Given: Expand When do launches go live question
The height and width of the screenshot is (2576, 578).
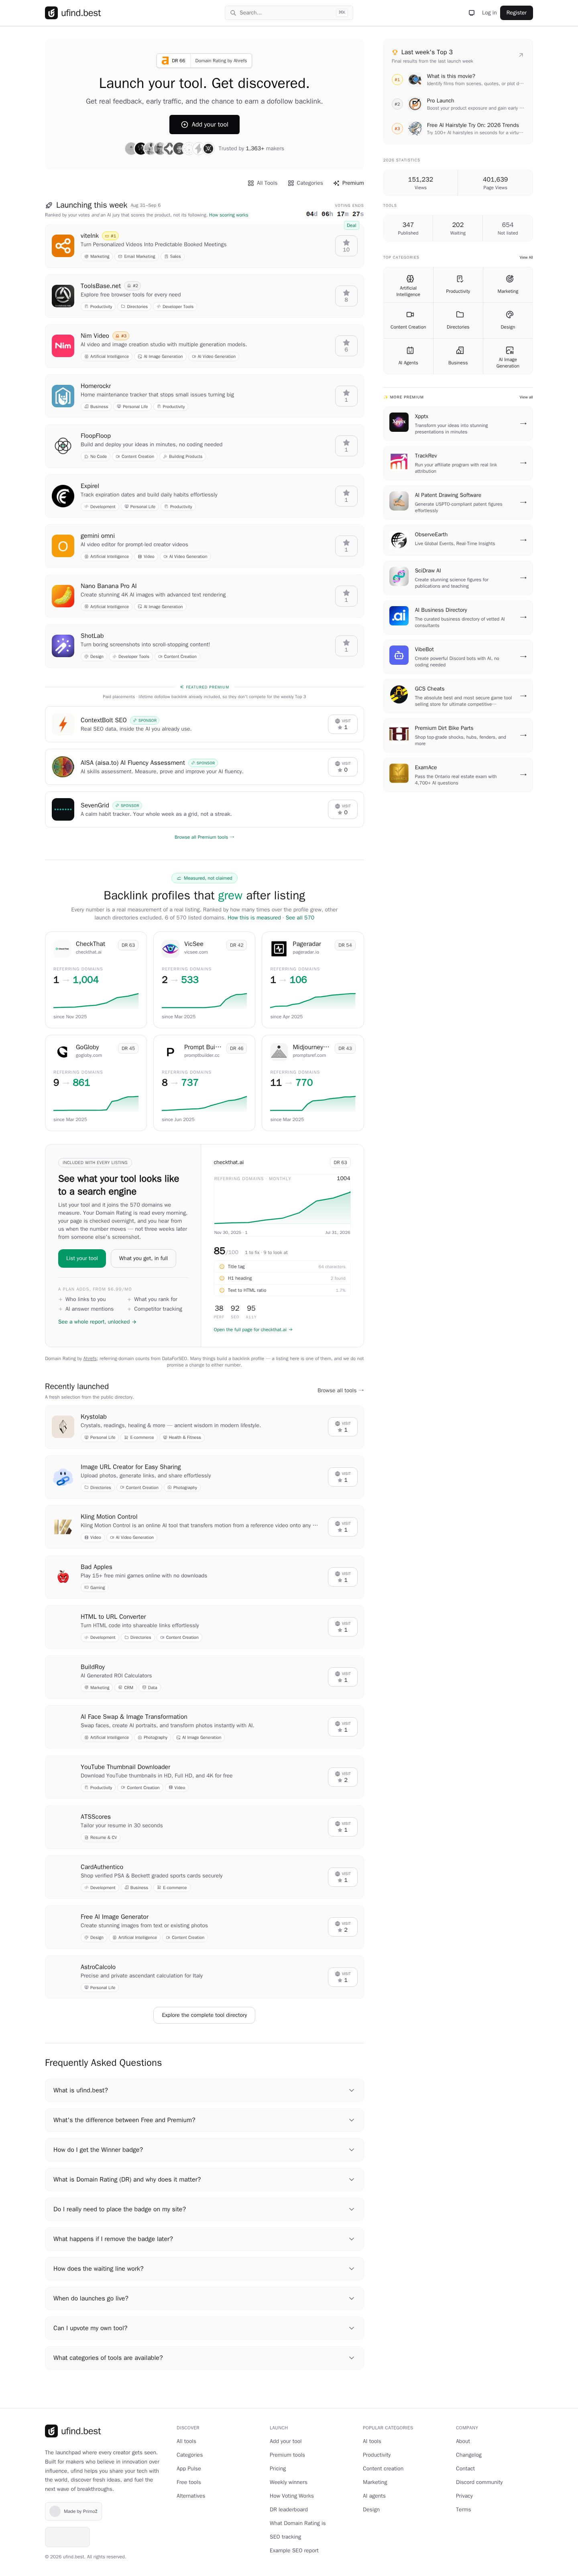Looking at the screenshot, I should click(x=204, y=2298).
